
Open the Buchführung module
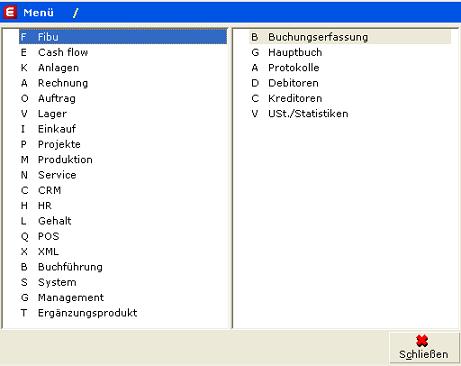(123, 267)
